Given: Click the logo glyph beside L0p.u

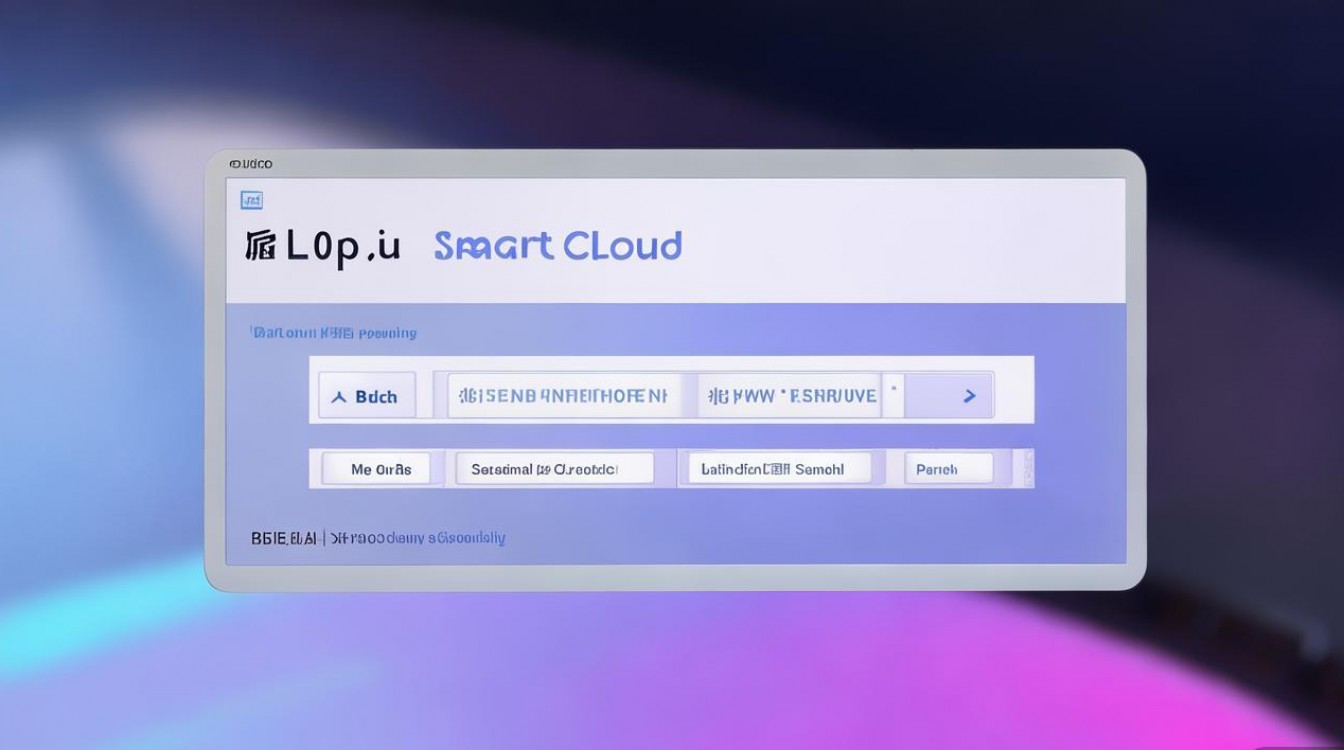Looking at the screenshot, I should [x=260, y=246].
